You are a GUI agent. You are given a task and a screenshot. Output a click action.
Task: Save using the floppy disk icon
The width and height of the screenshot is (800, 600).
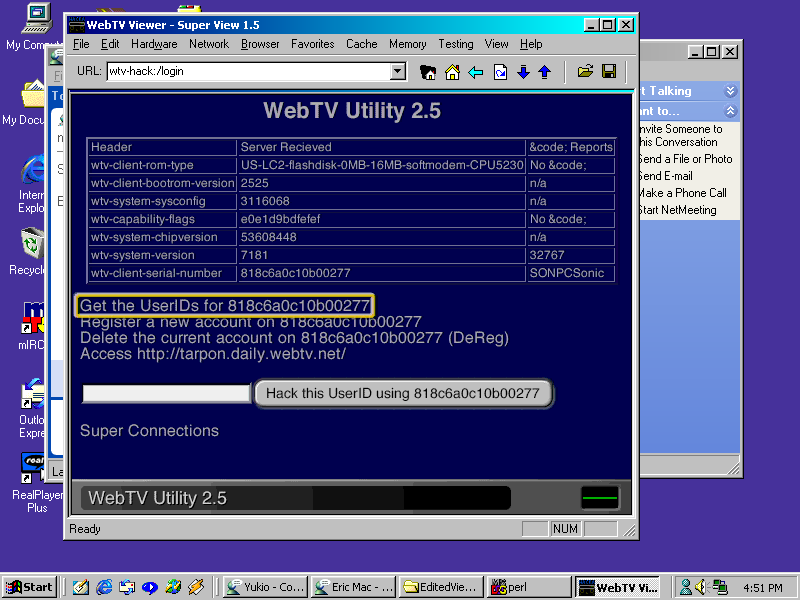click(608, 72)
